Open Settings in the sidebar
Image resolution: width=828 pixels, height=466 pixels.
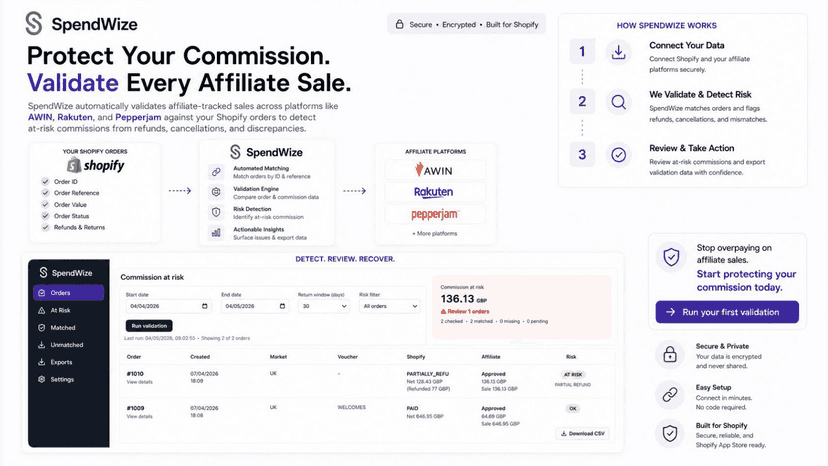[69, 379]
